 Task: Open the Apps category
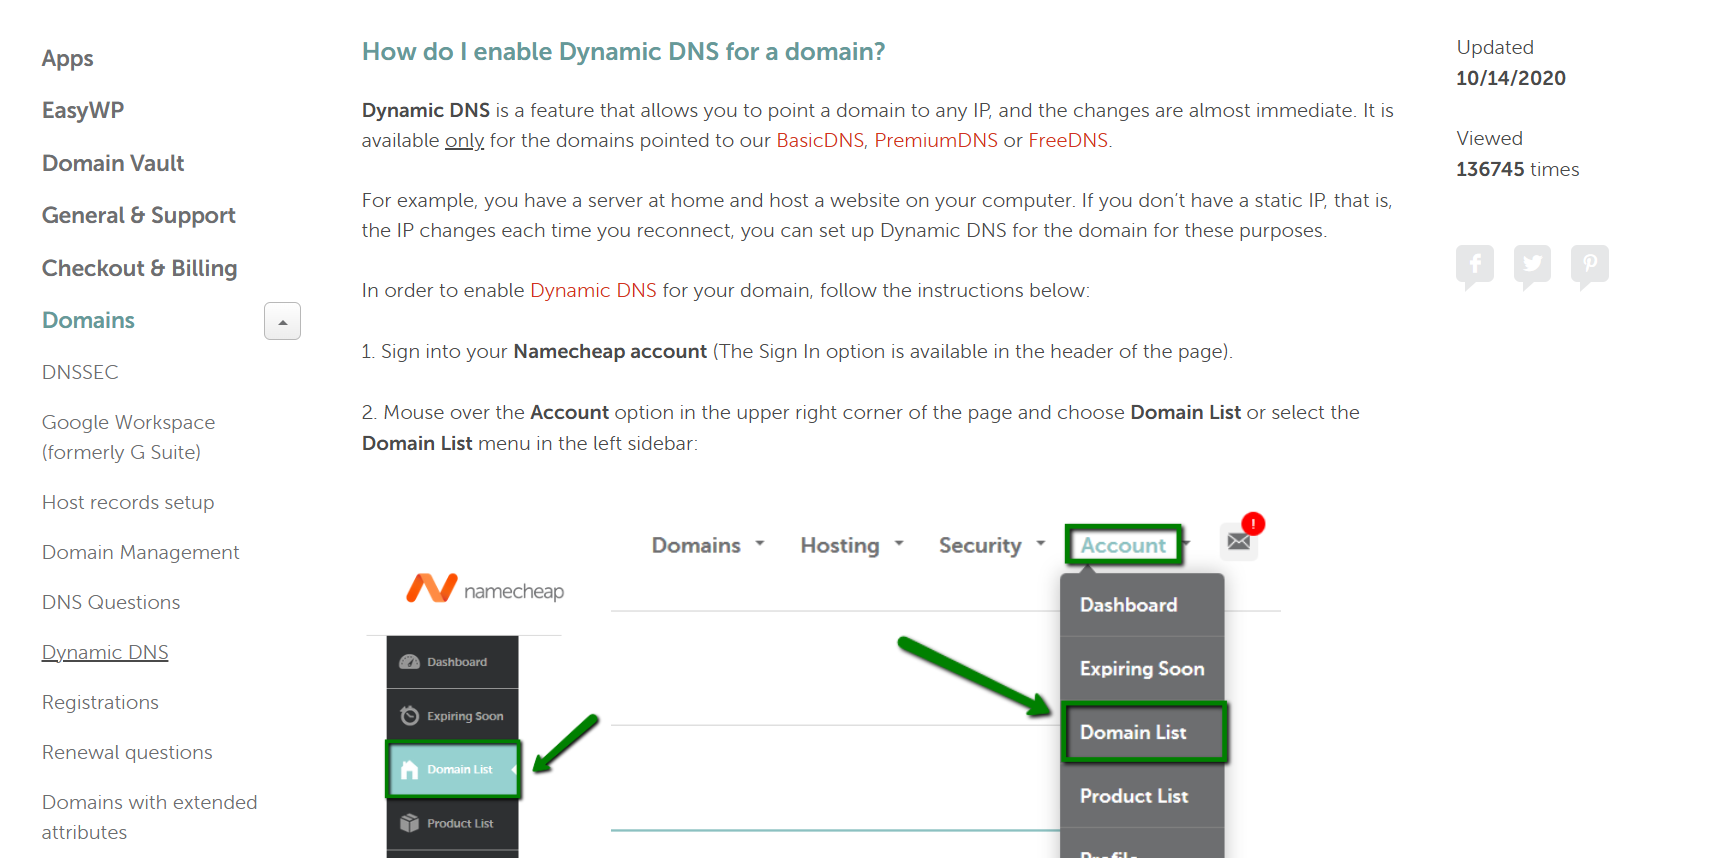coord(68,58)
